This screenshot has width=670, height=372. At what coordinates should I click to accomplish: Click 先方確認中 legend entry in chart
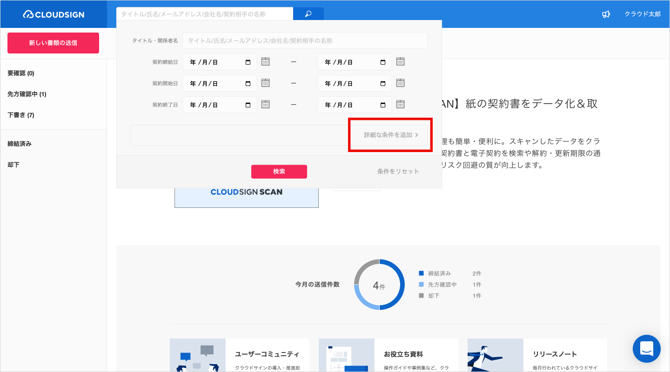click(450, 284)
